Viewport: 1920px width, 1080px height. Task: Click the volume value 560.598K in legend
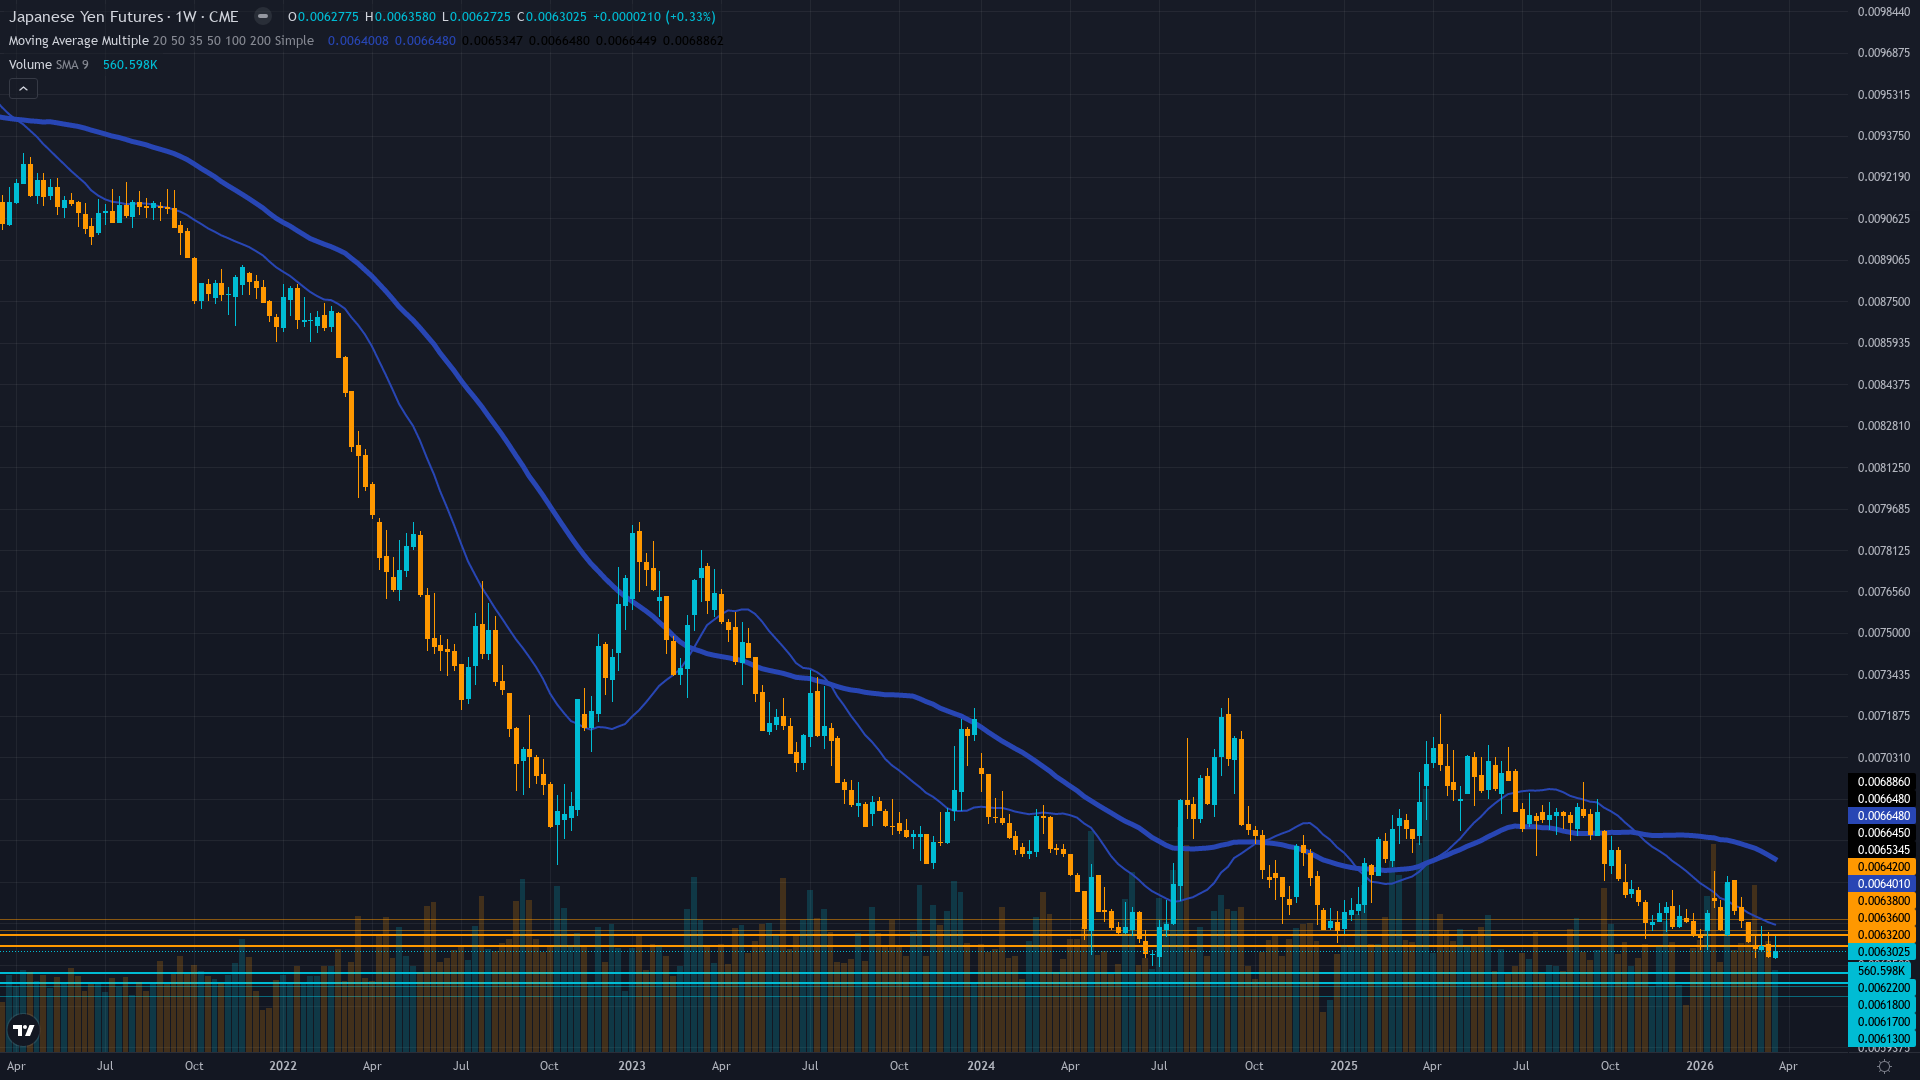pos(130,65)
